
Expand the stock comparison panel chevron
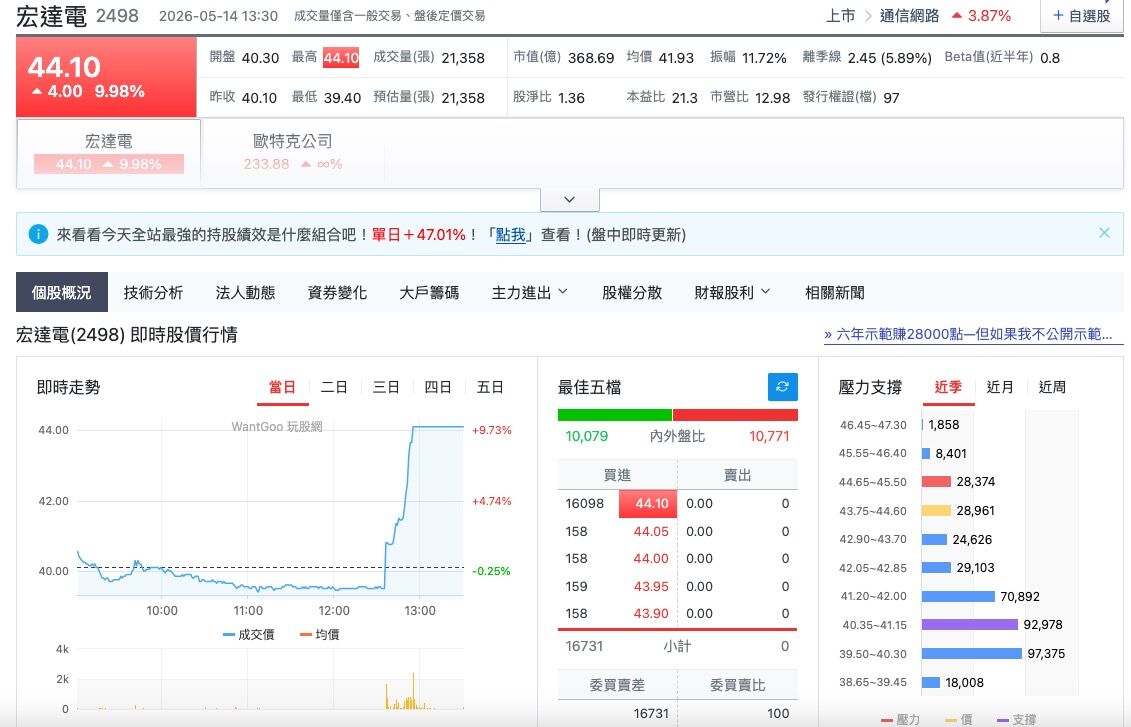pos(570,199)
